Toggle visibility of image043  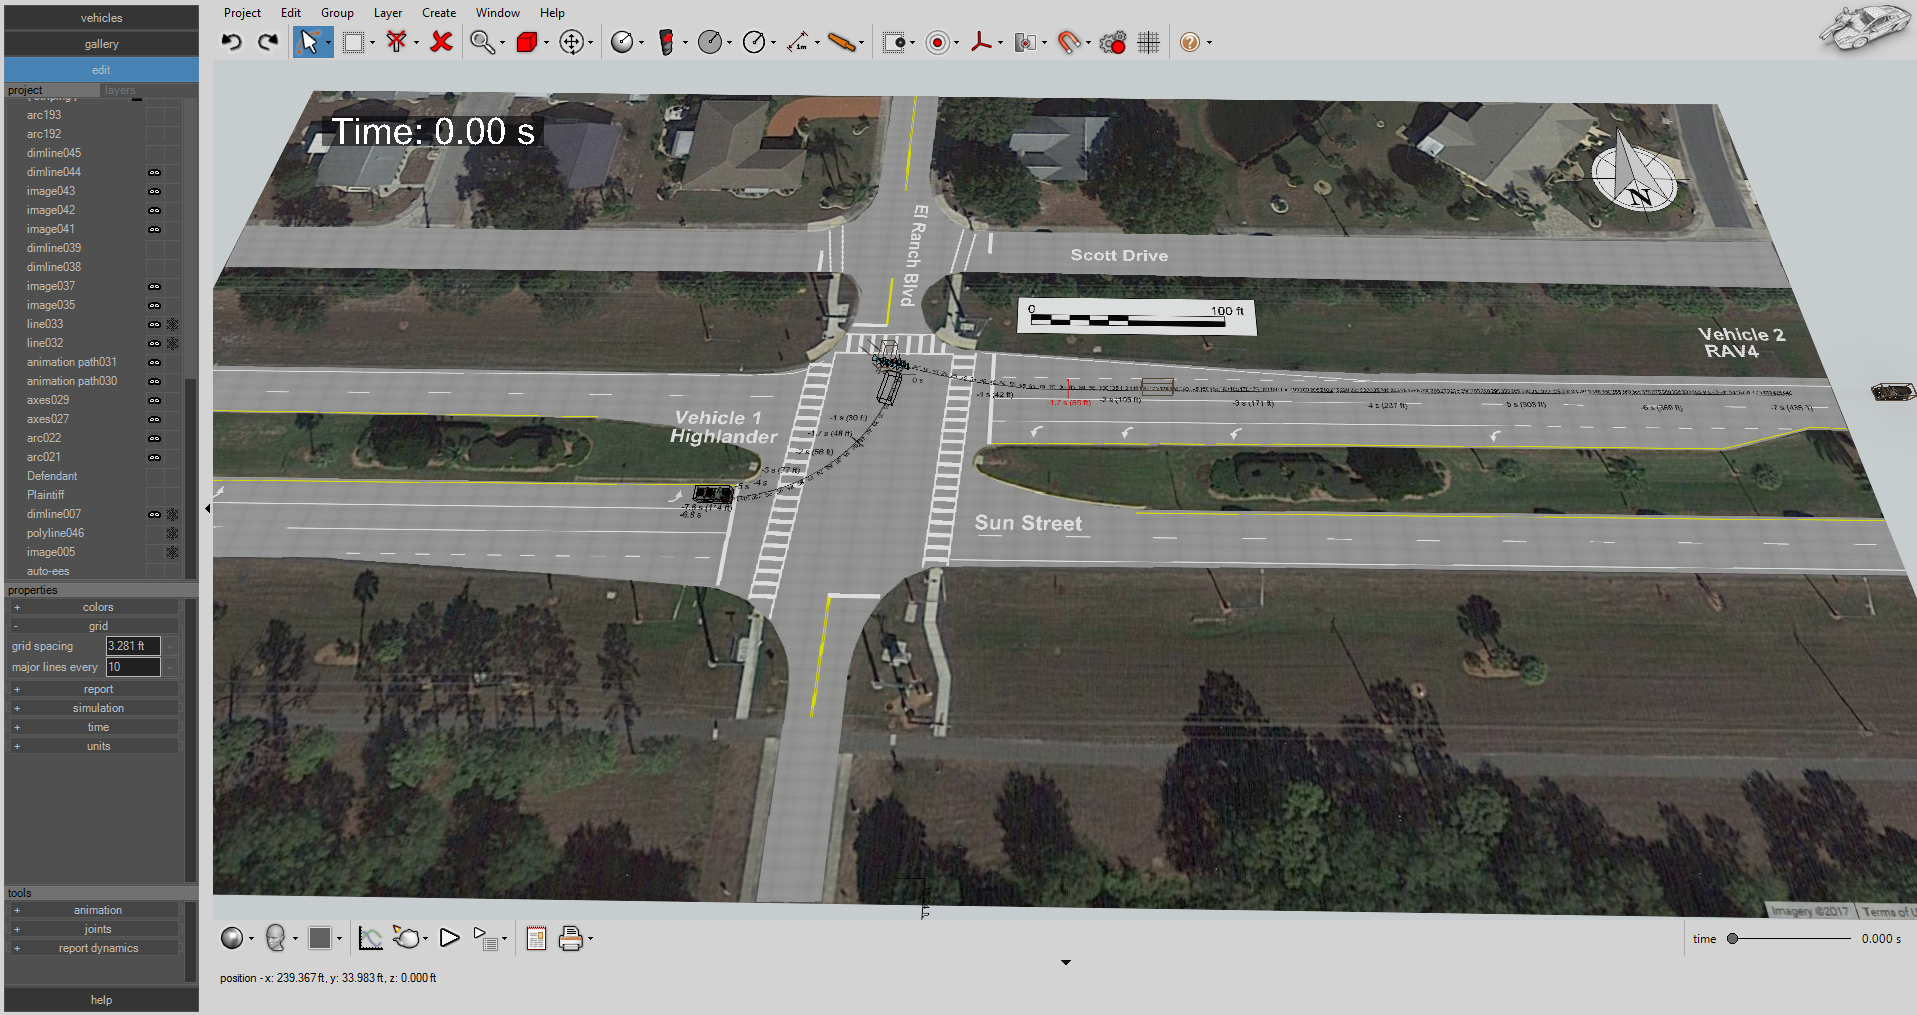click(154, 191)
